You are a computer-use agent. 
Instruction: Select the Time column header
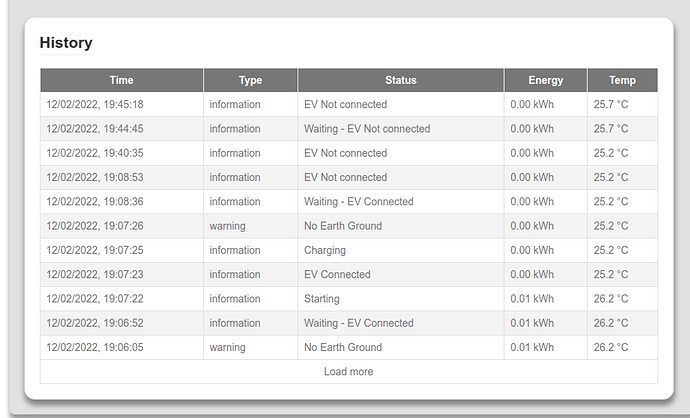point(121,80)
